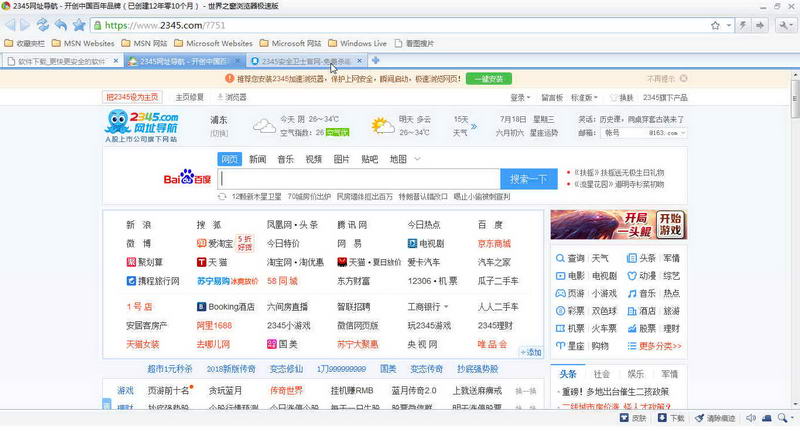Reload the page with the refresh icon
Screen dimensions: 800x431
coord(43,25)
